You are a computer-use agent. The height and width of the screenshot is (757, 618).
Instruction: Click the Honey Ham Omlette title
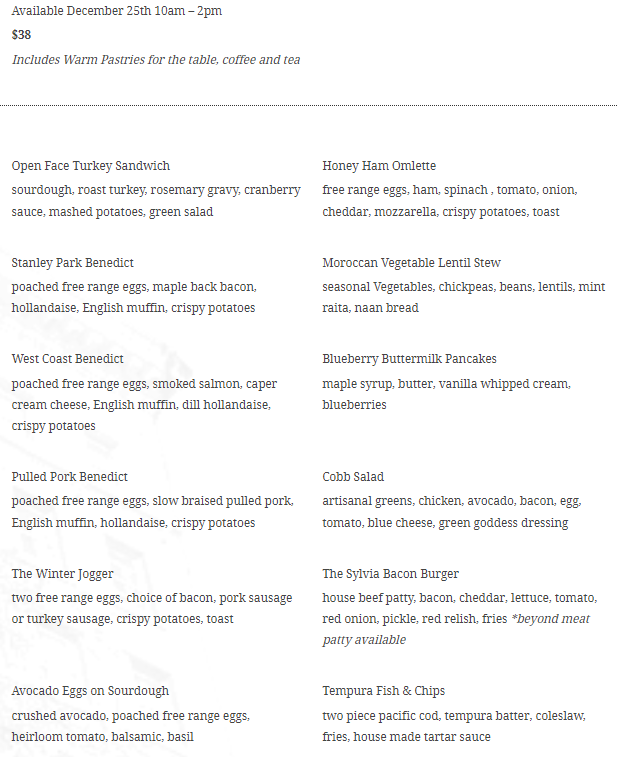pyautogui.click(x=379, y=166)
